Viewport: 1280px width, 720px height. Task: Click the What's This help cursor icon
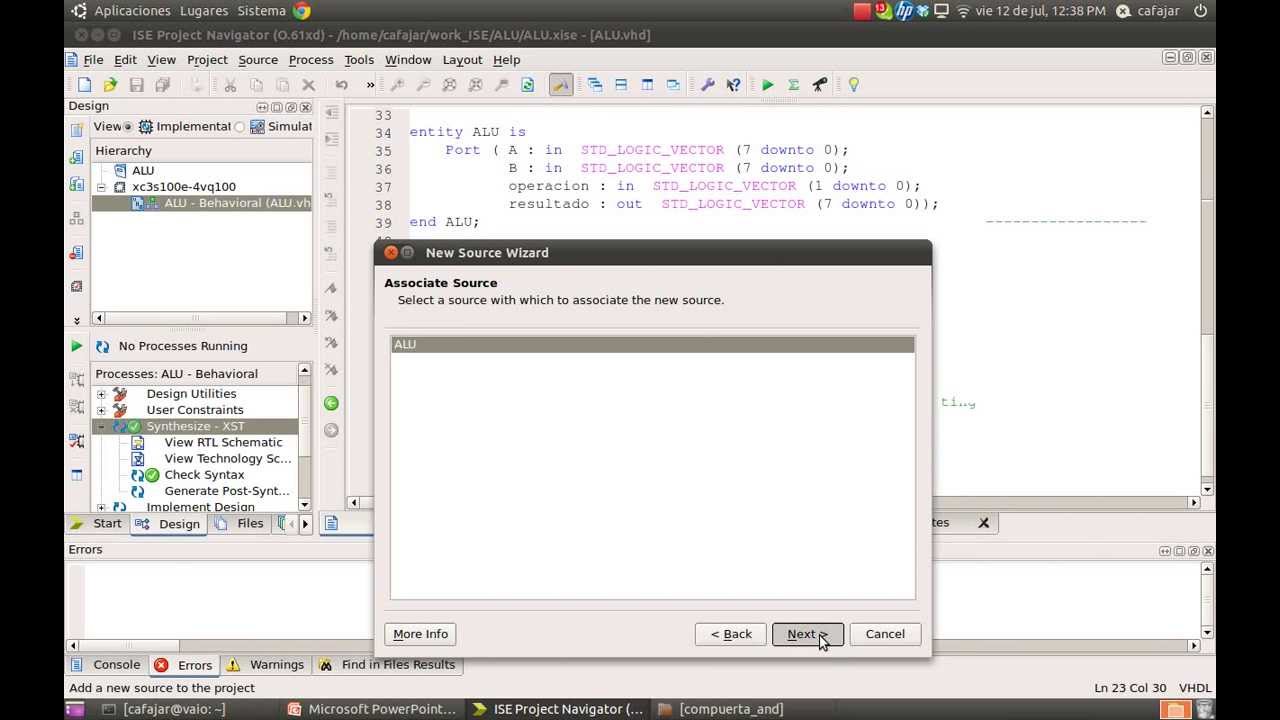click(x=733, y=85)
